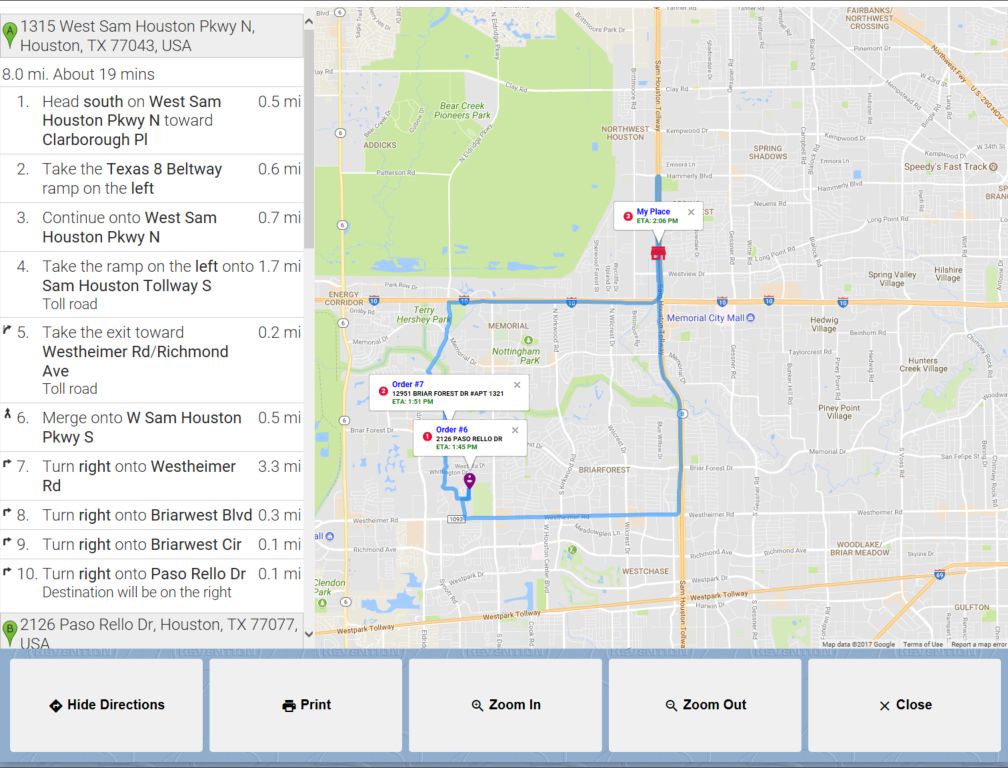Click the 2126 PASO RELLO DR popup address
Screen dimensions: 1008x768
(x=469, y=439)
